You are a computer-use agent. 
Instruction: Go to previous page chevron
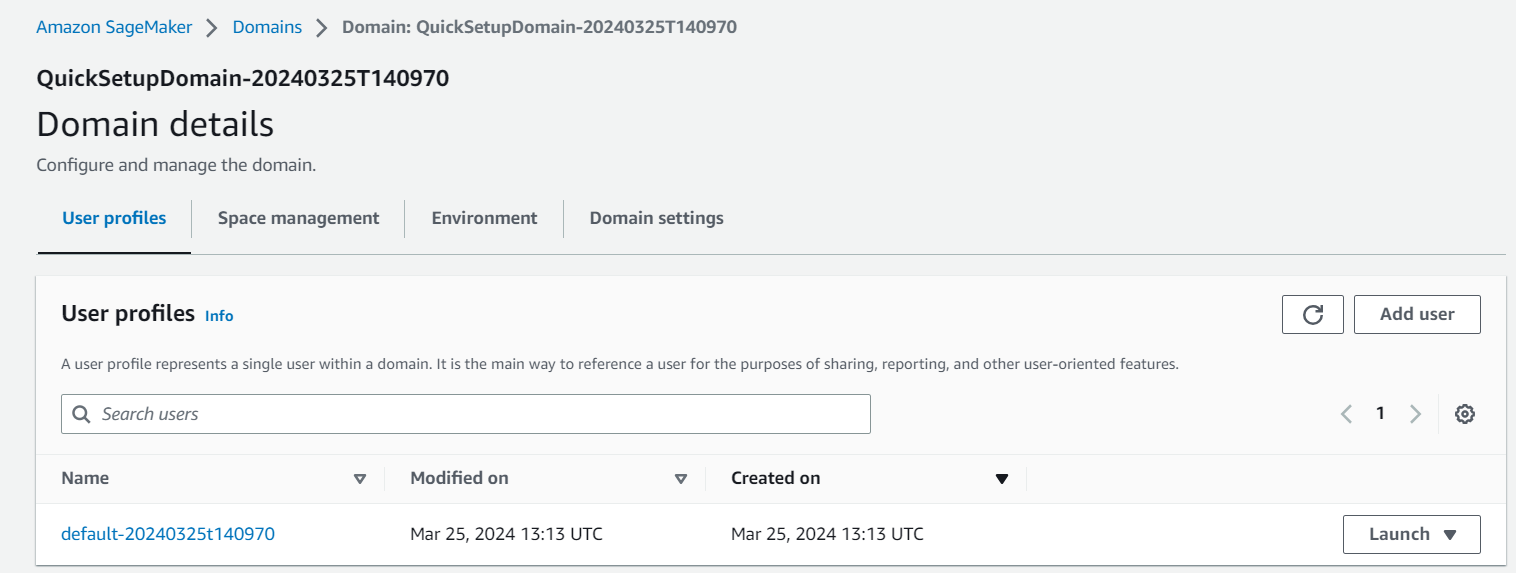tap(1347, 414)
